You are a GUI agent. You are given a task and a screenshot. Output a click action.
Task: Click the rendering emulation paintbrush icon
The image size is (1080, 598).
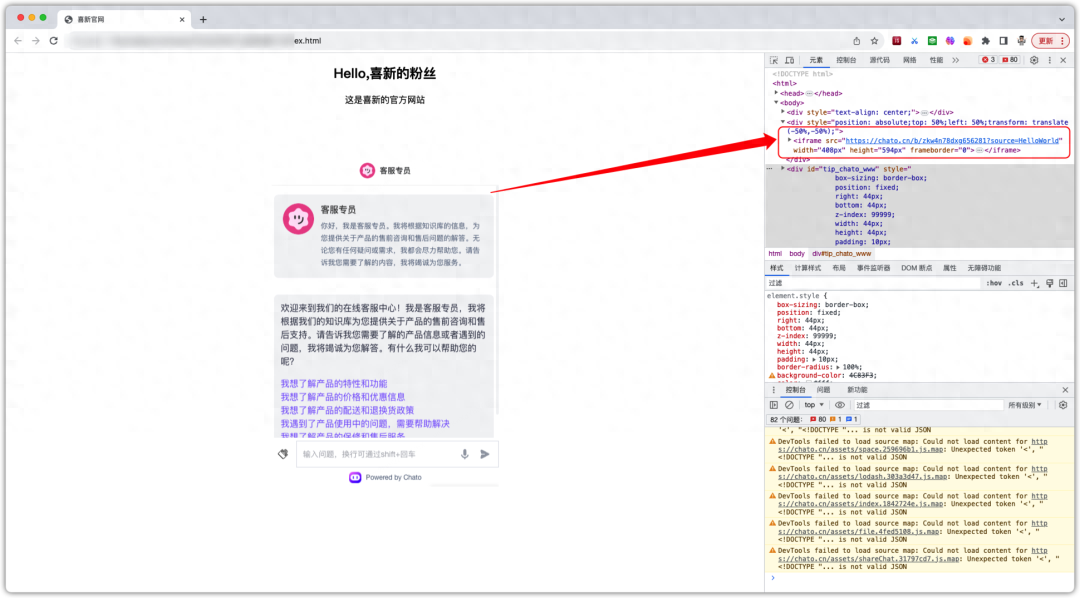click(1050, 283)
